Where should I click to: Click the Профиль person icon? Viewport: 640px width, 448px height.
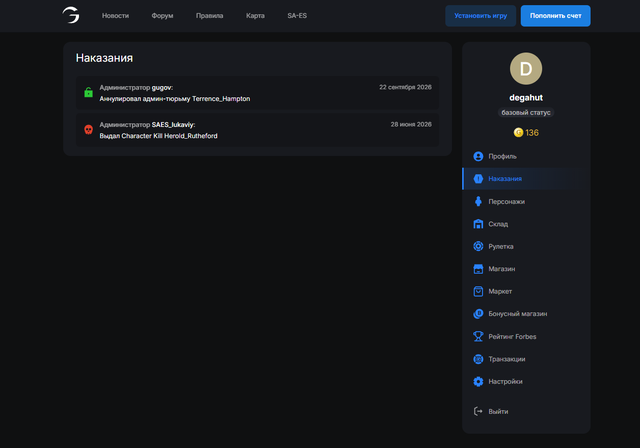coord(478,156)
